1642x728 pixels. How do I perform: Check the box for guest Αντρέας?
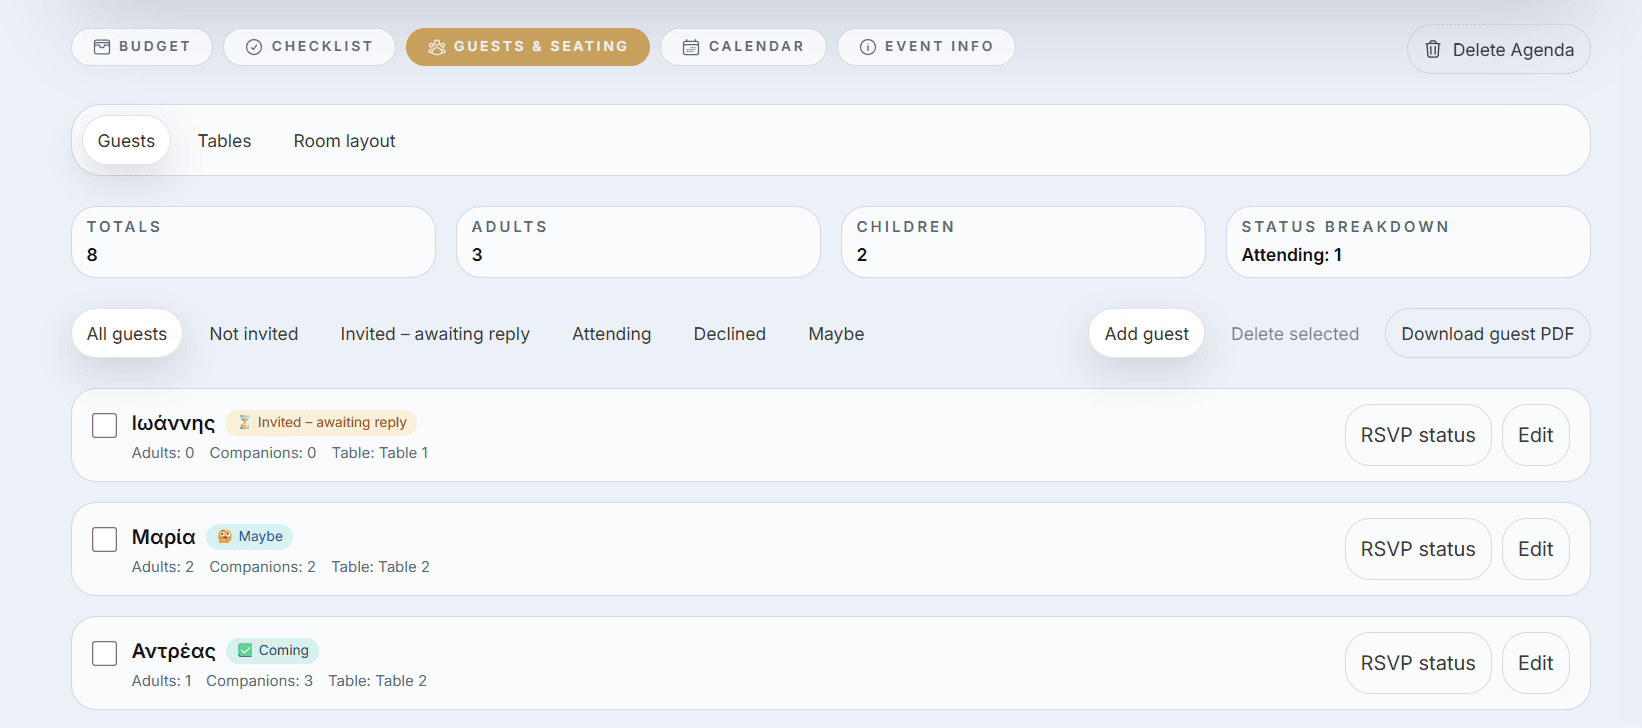[105, 654]
